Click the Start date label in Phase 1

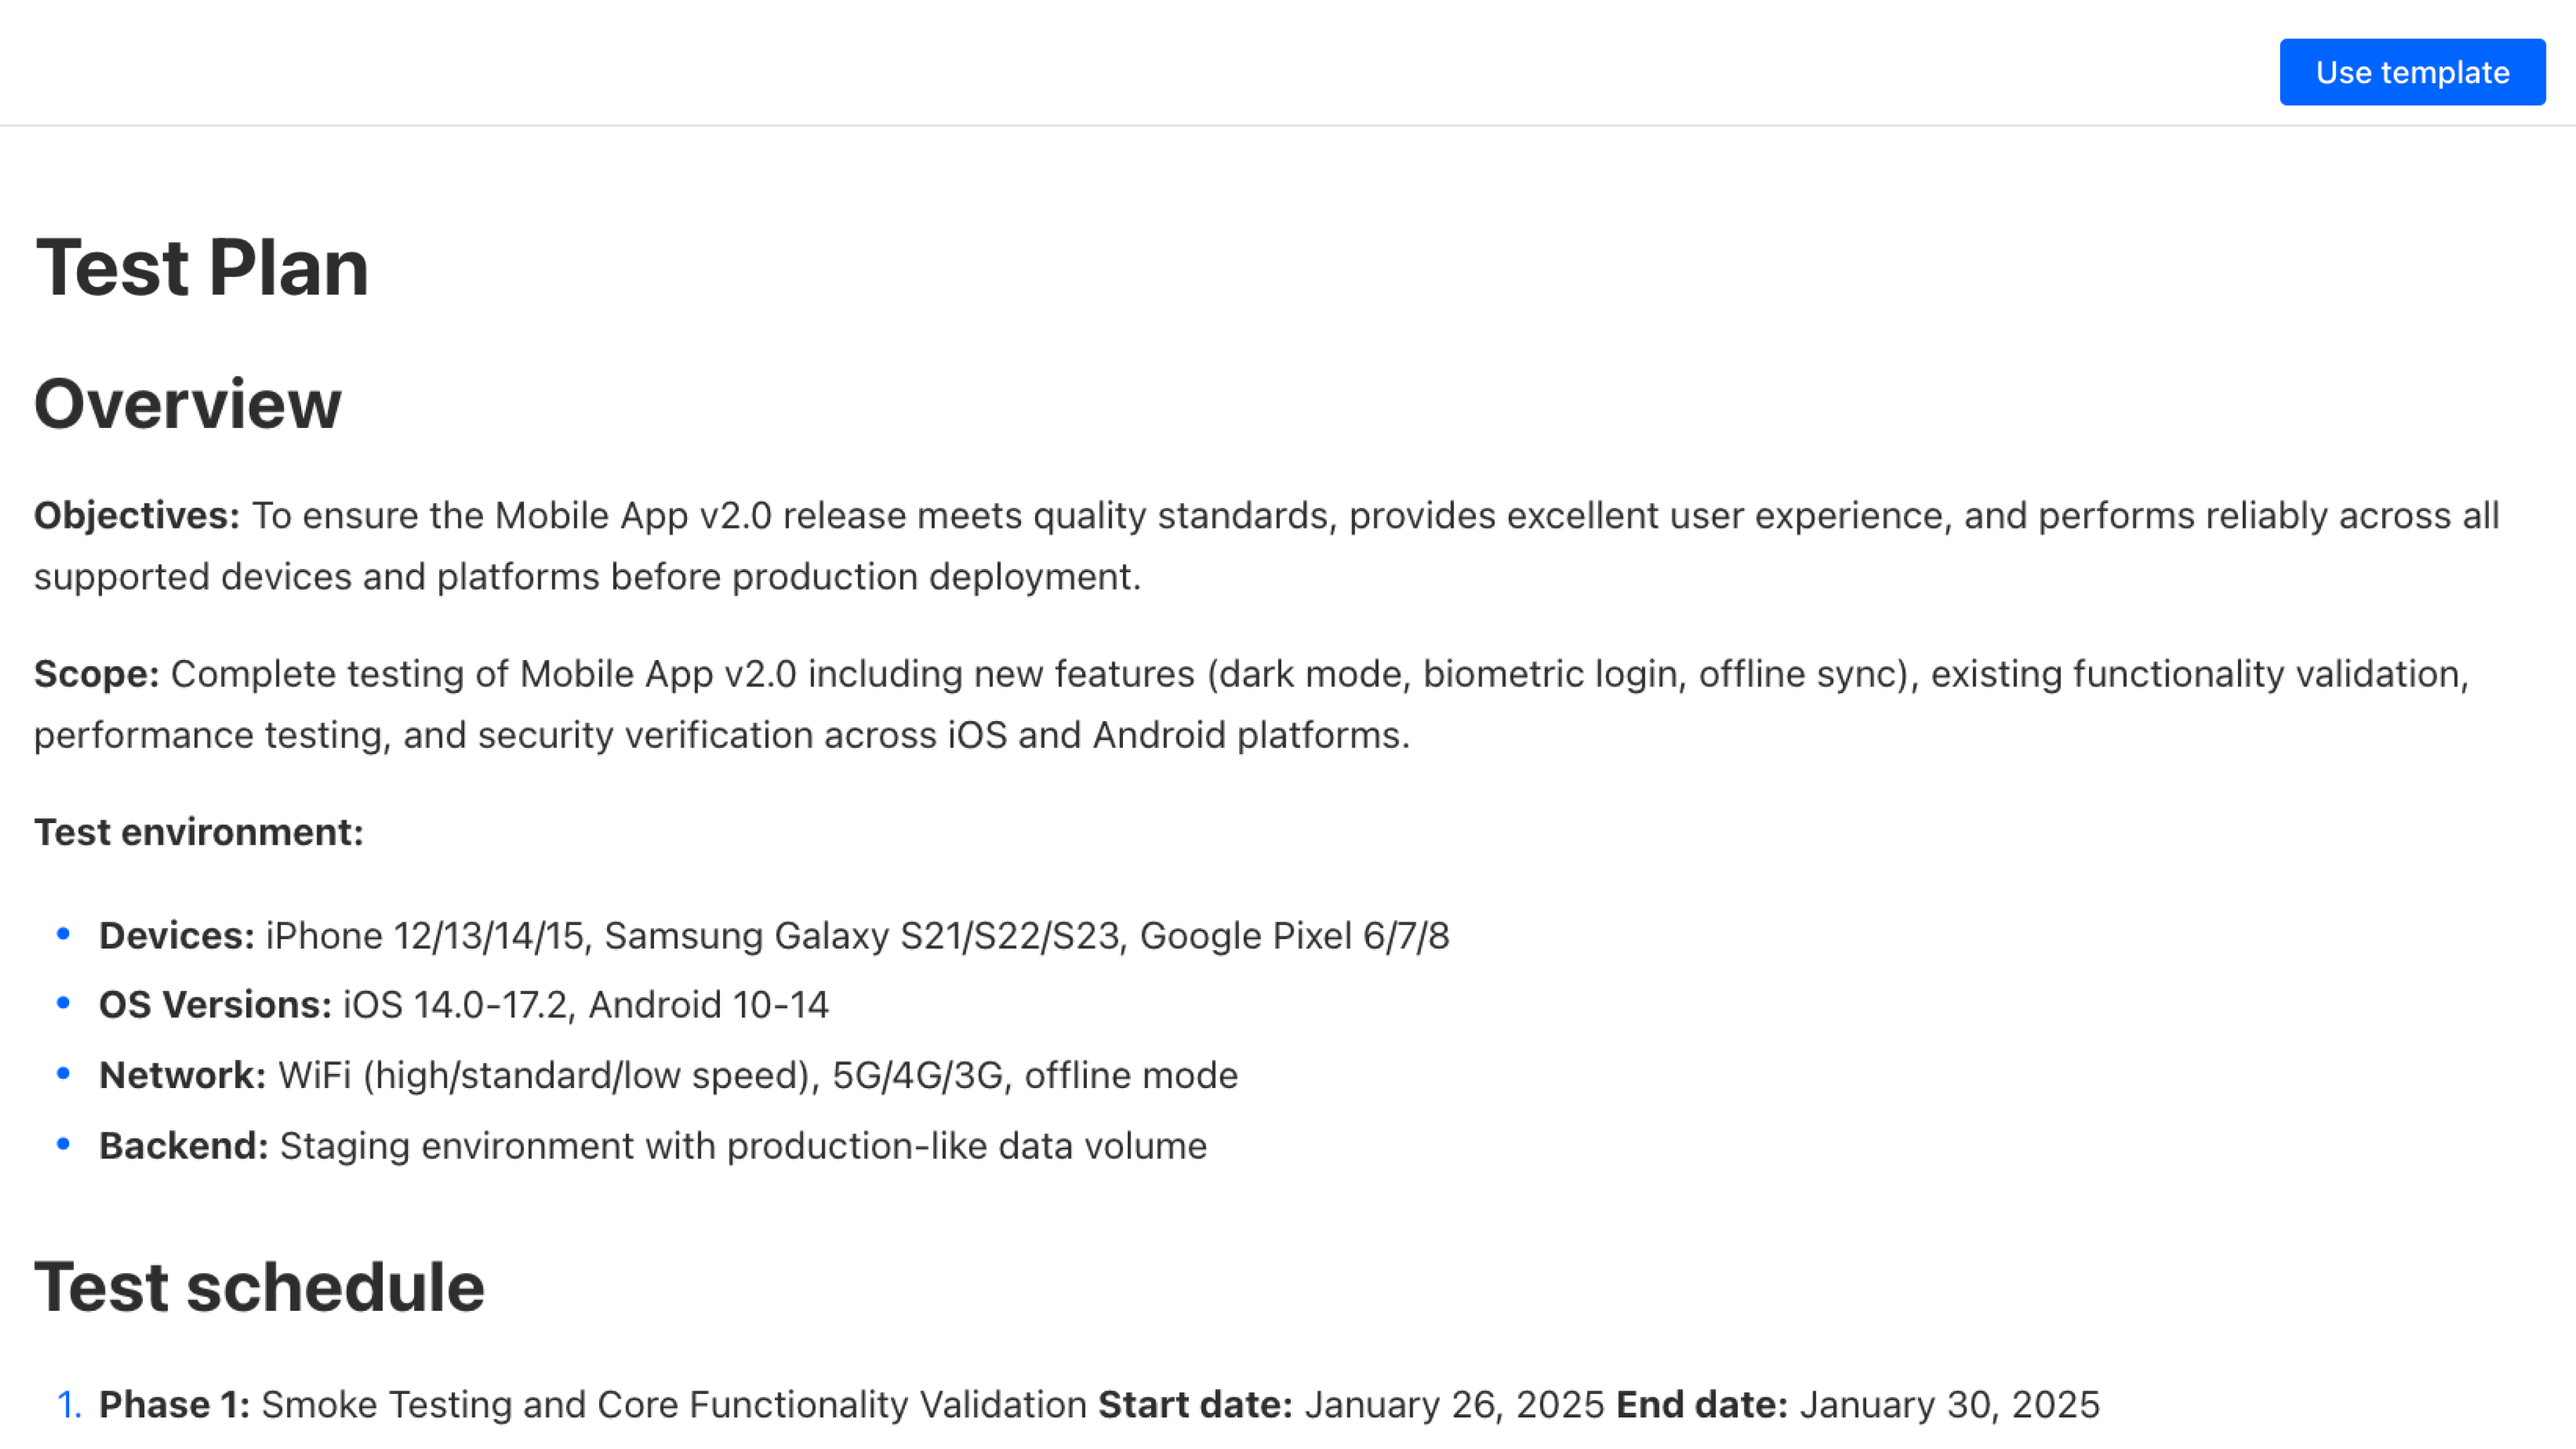1195,1405
